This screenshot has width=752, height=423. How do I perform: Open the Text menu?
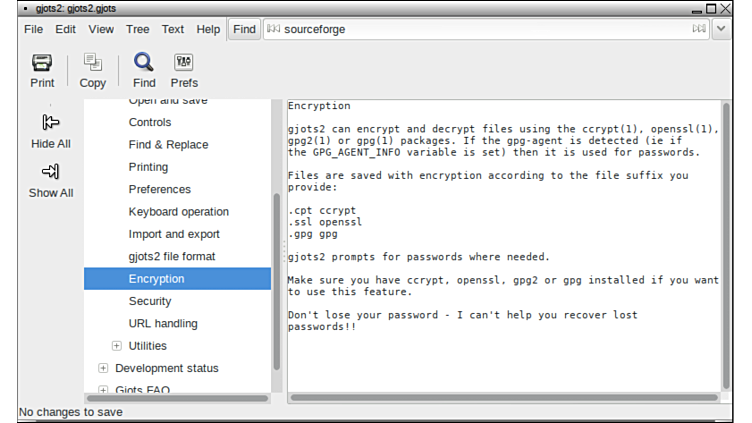tap(173, 29)
